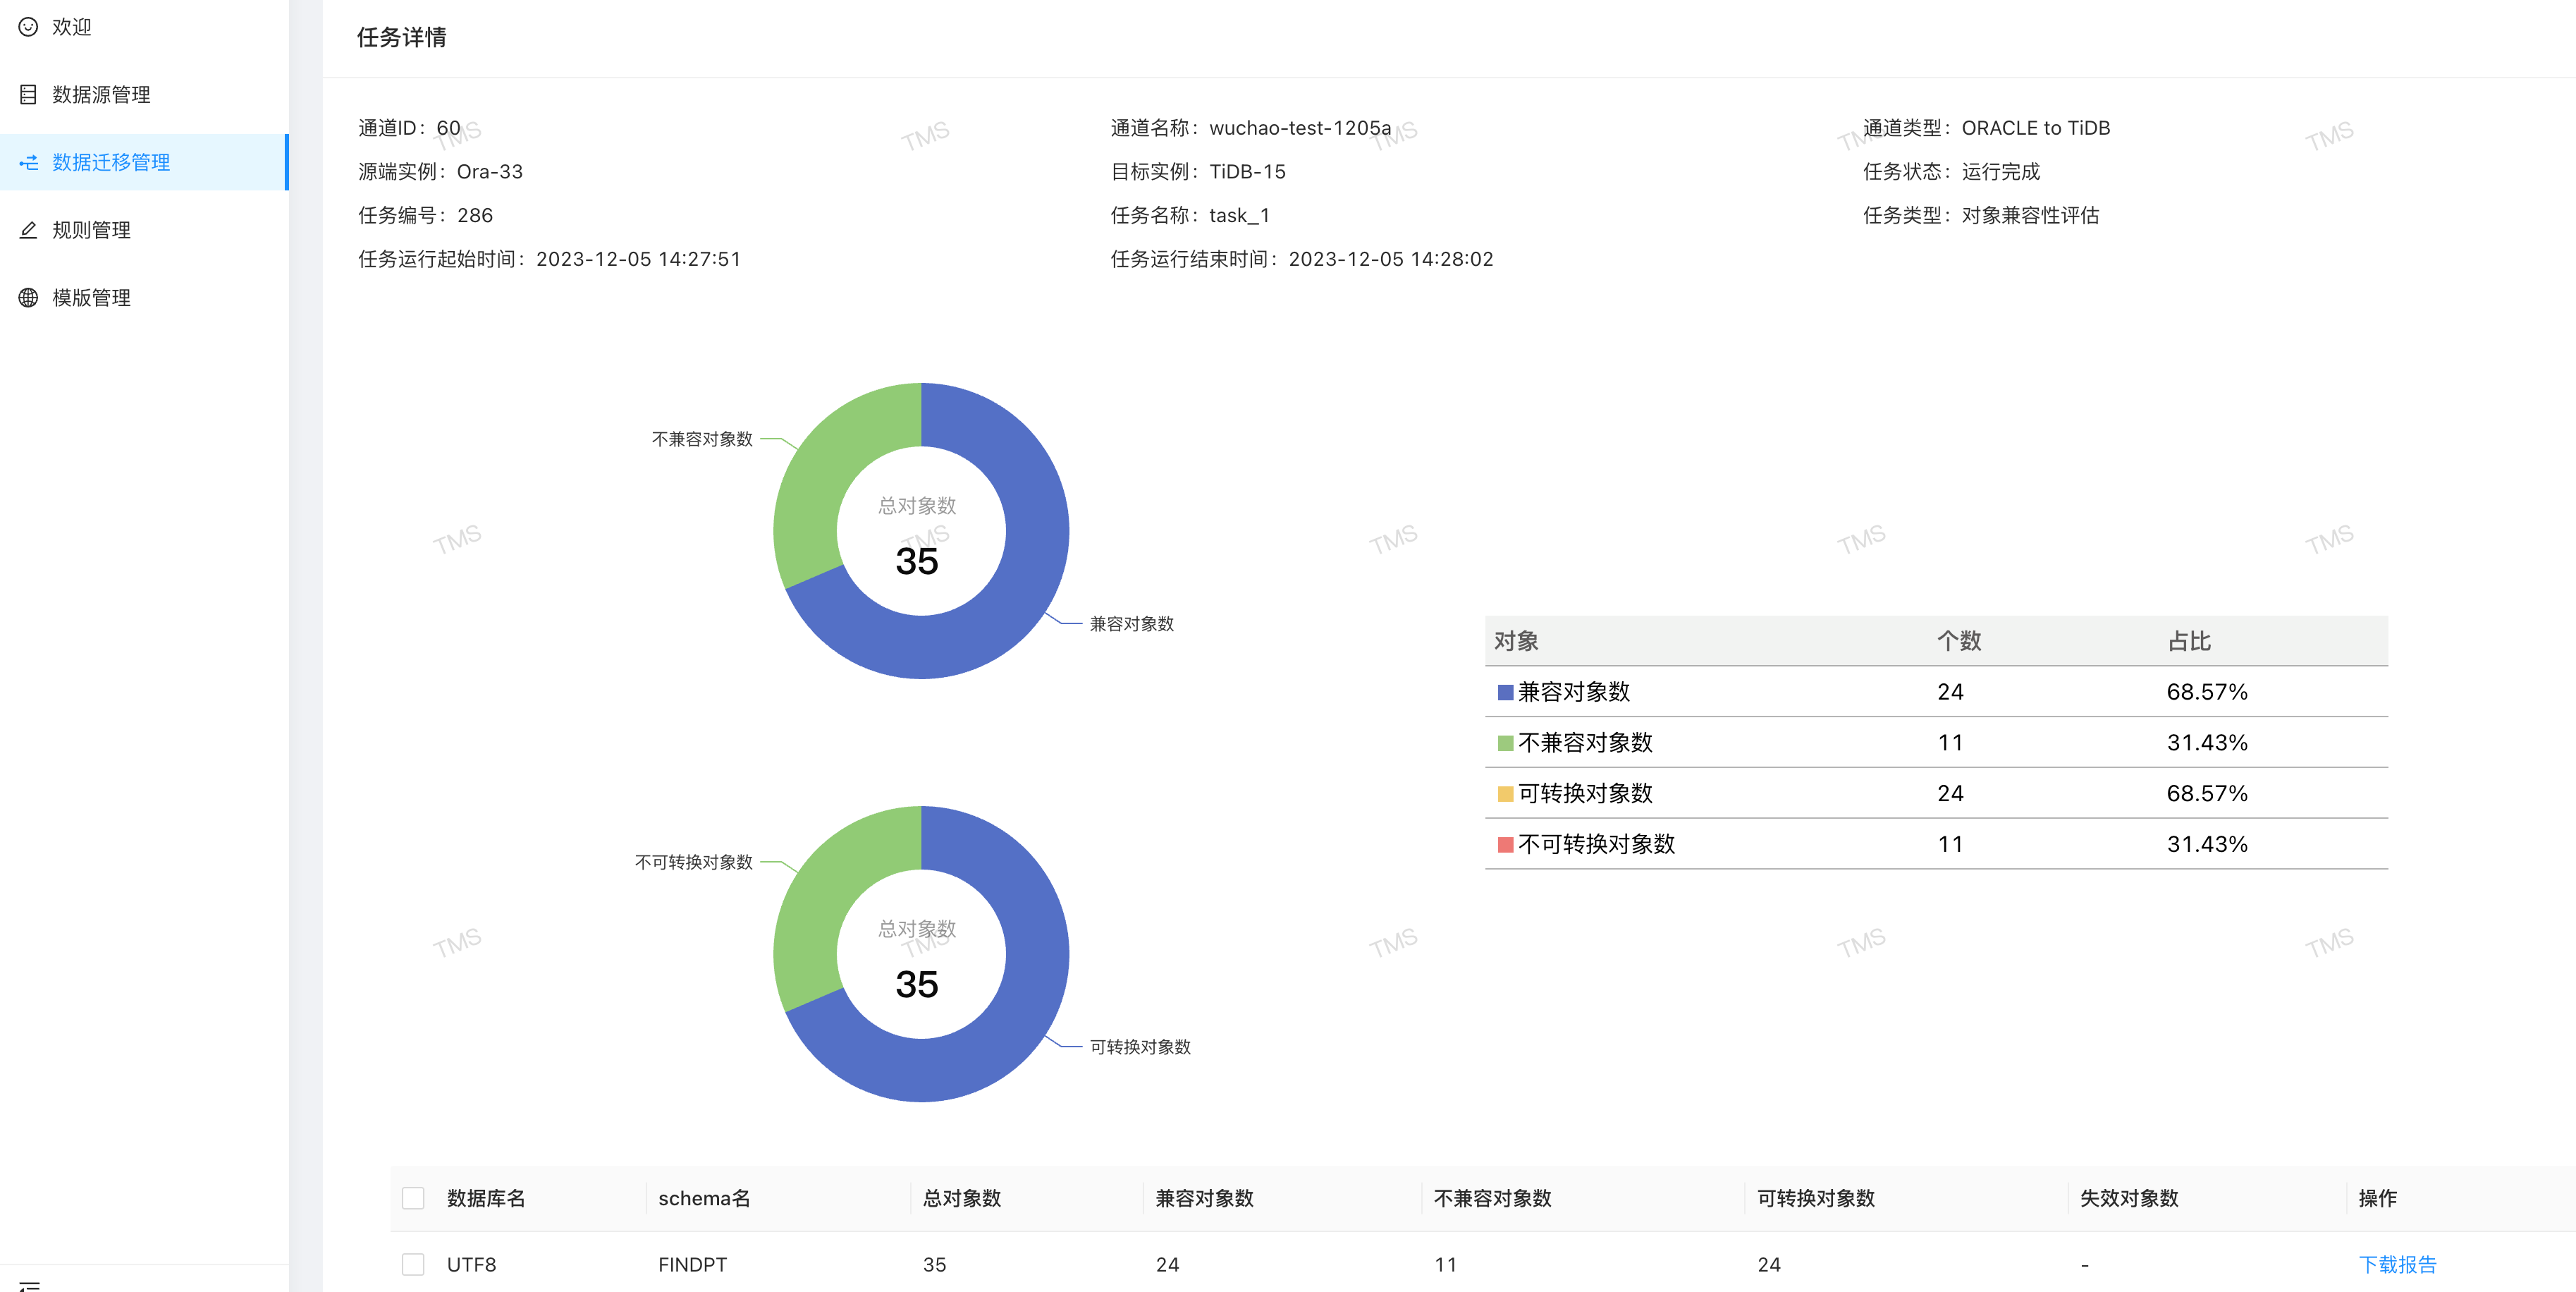This screenshot has width=2576, height=1292.
Task: Select the 规则管理 sidebar entry
Action: pos(91,230)
